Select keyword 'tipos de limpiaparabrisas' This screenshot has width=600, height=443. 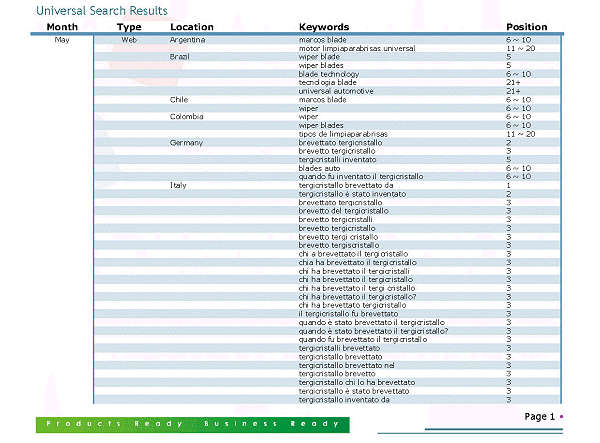click(x=343, y=134)
